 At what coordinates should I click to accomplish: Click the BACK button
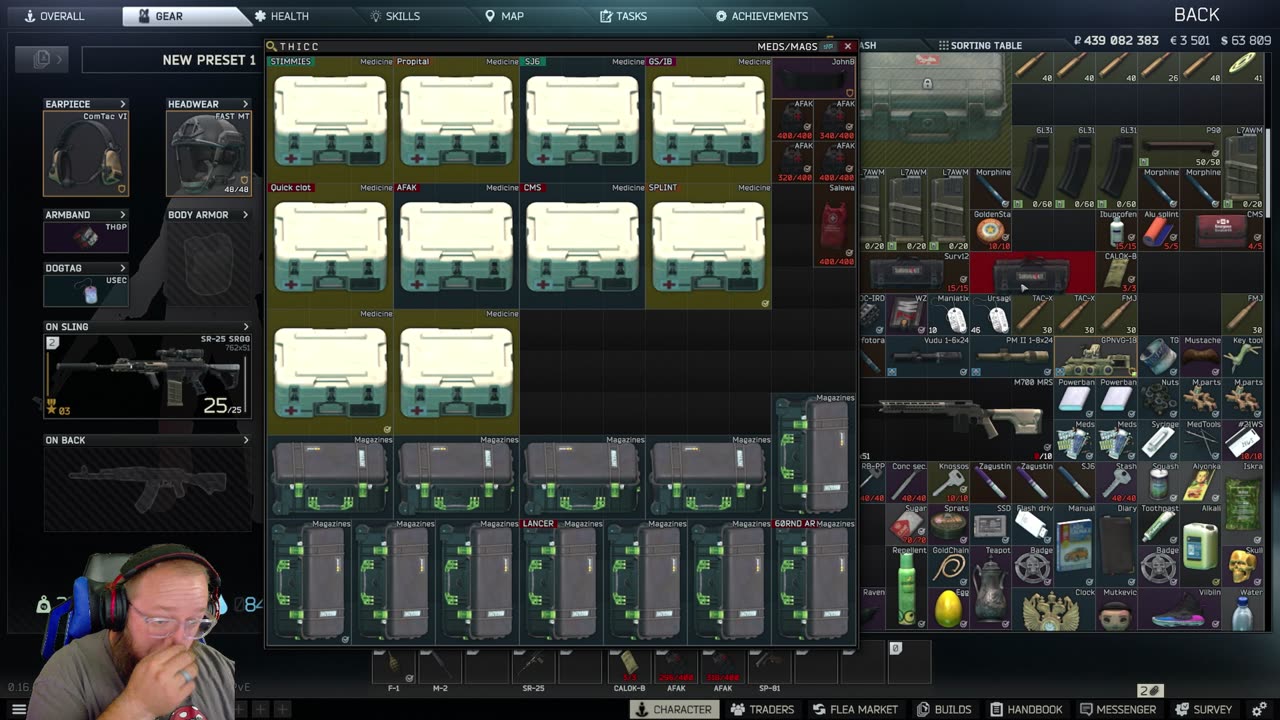point(1196,15)
